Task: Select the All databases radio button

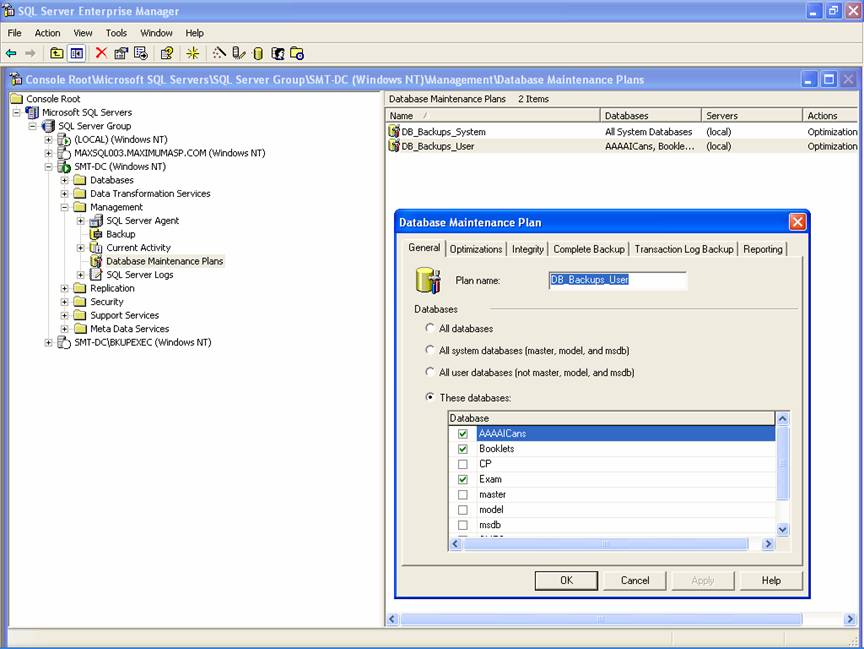Action: pos(430,328)
